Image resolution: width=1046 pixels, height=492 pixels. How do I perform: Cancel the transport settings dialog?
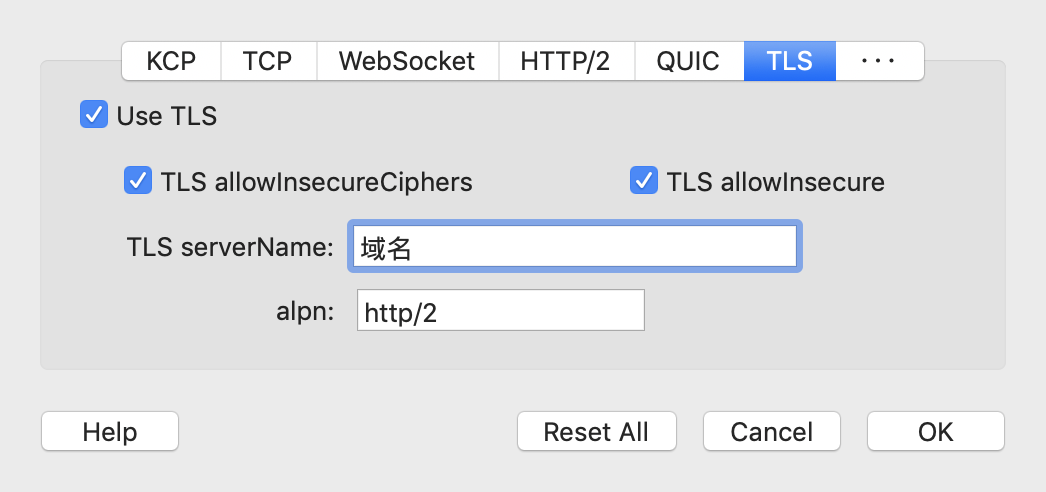coord(772,431)
